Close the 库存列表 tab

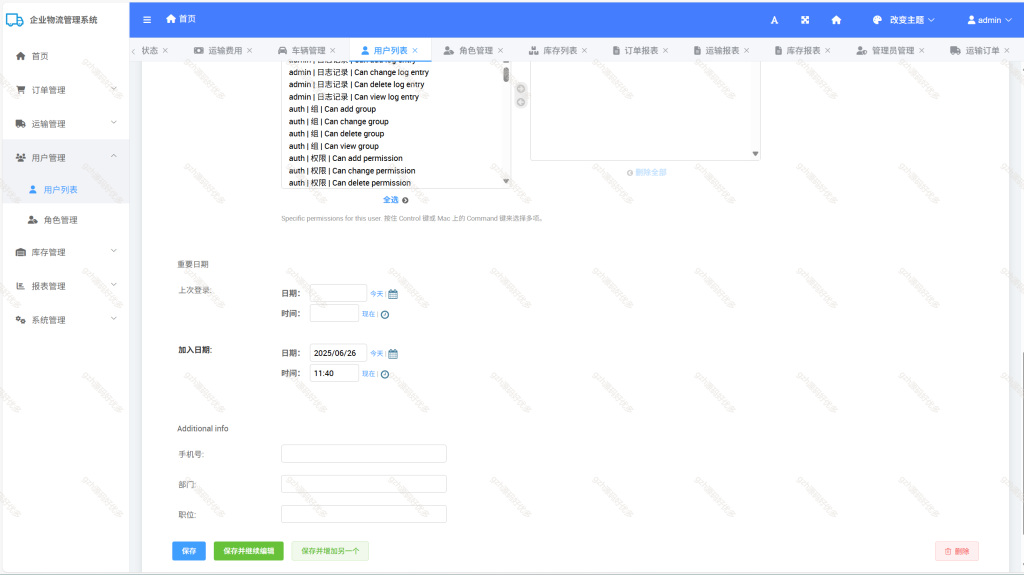point(584,50)
